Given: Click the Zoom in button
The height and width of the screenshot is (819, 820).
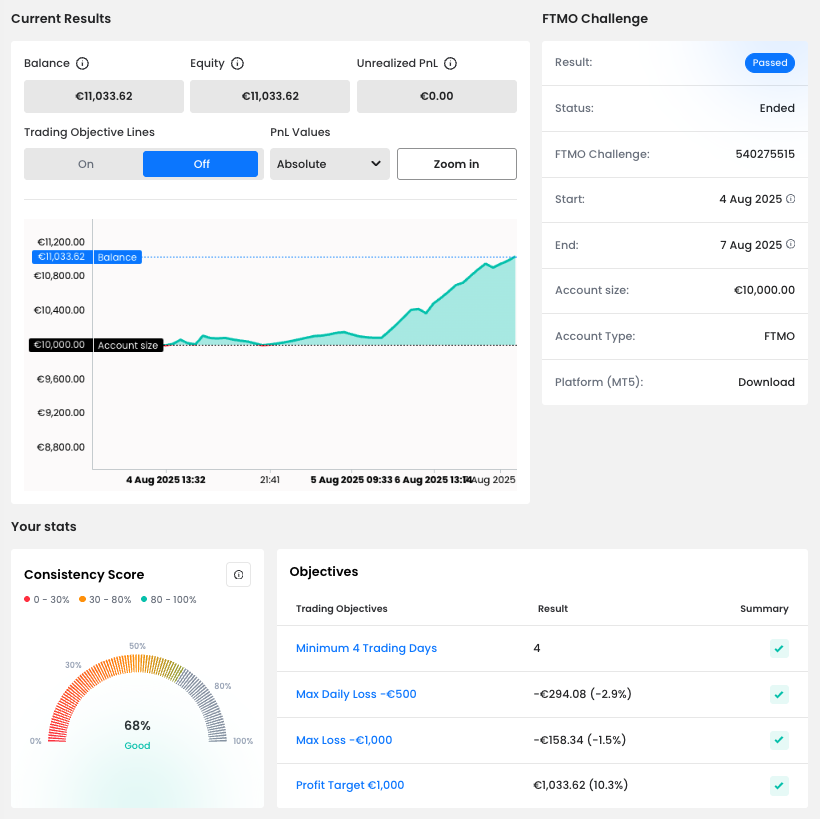Looking at the screenshot, I should (x=457, y=164).
